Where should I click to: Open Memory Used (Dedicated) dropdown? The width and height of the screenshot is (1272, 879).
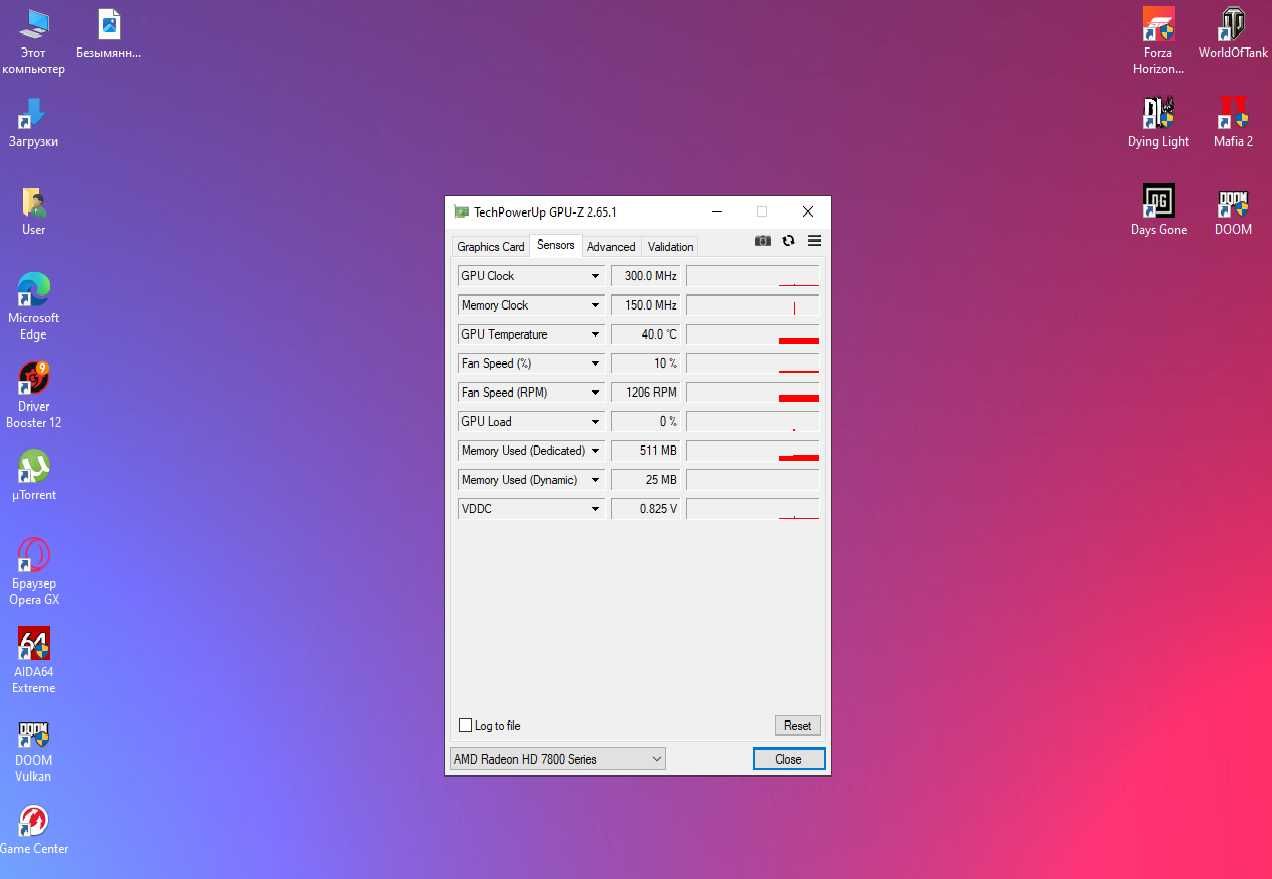tap(595, 450)
